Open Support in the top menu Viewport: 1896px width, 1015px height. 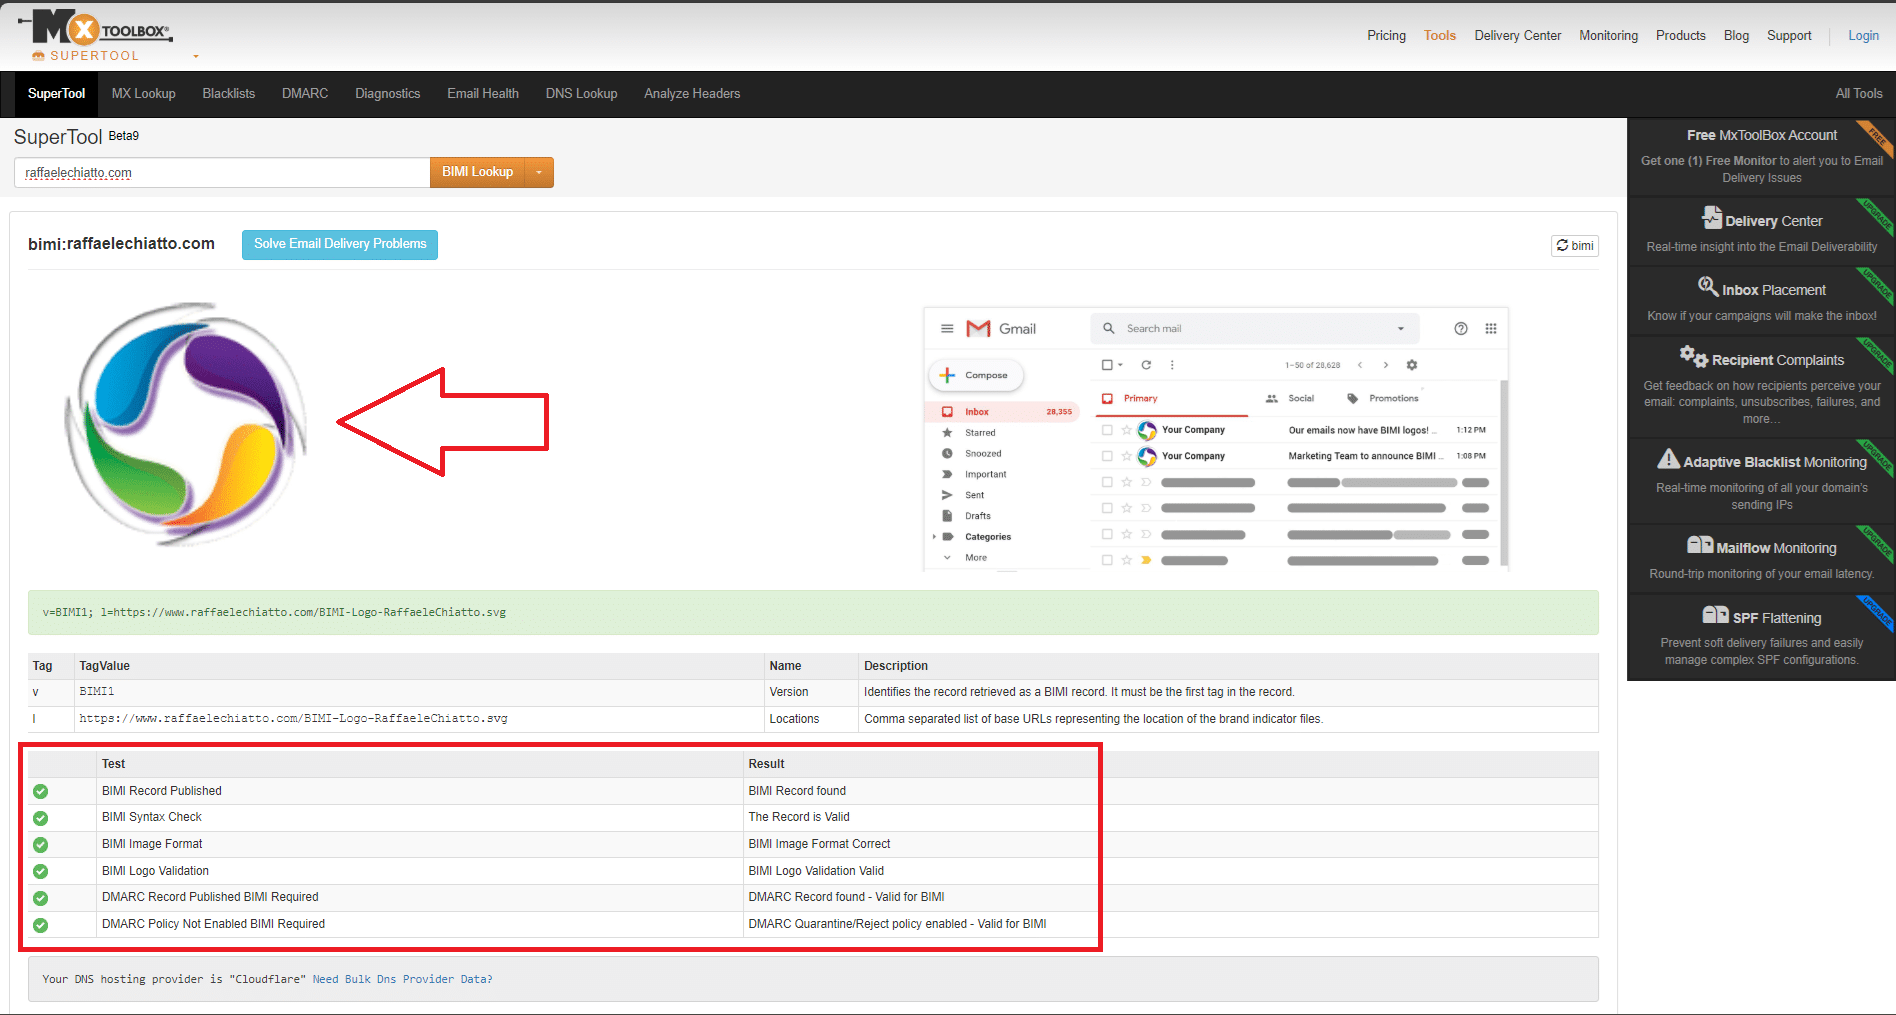[1789, 36]
